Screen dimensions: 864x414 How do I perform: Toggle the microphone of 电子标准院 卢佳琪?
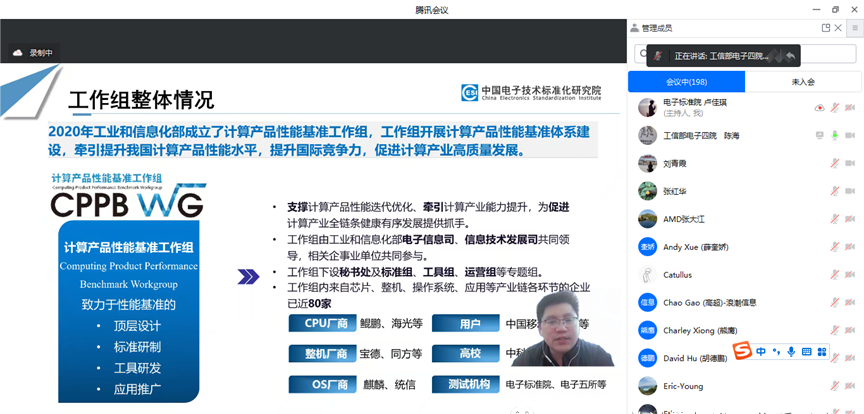pyautogui.click(x=835, y=107)
